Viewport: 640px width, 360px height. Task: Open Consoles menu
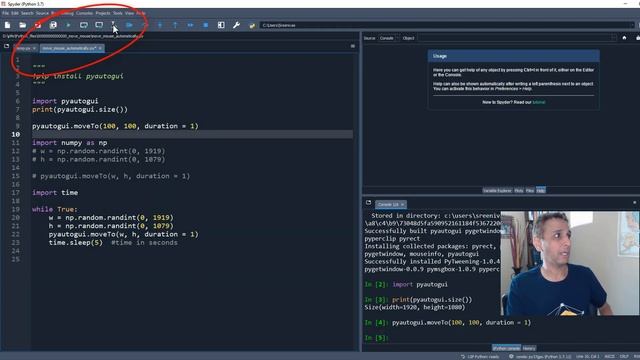coord(84,13)
